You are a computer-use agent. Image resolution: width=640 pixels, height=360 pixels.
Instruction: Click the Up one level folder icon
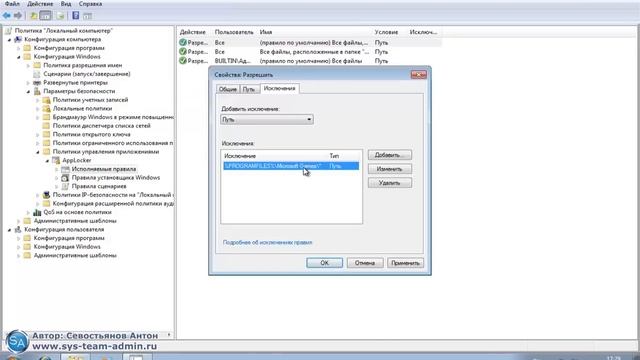34,16
